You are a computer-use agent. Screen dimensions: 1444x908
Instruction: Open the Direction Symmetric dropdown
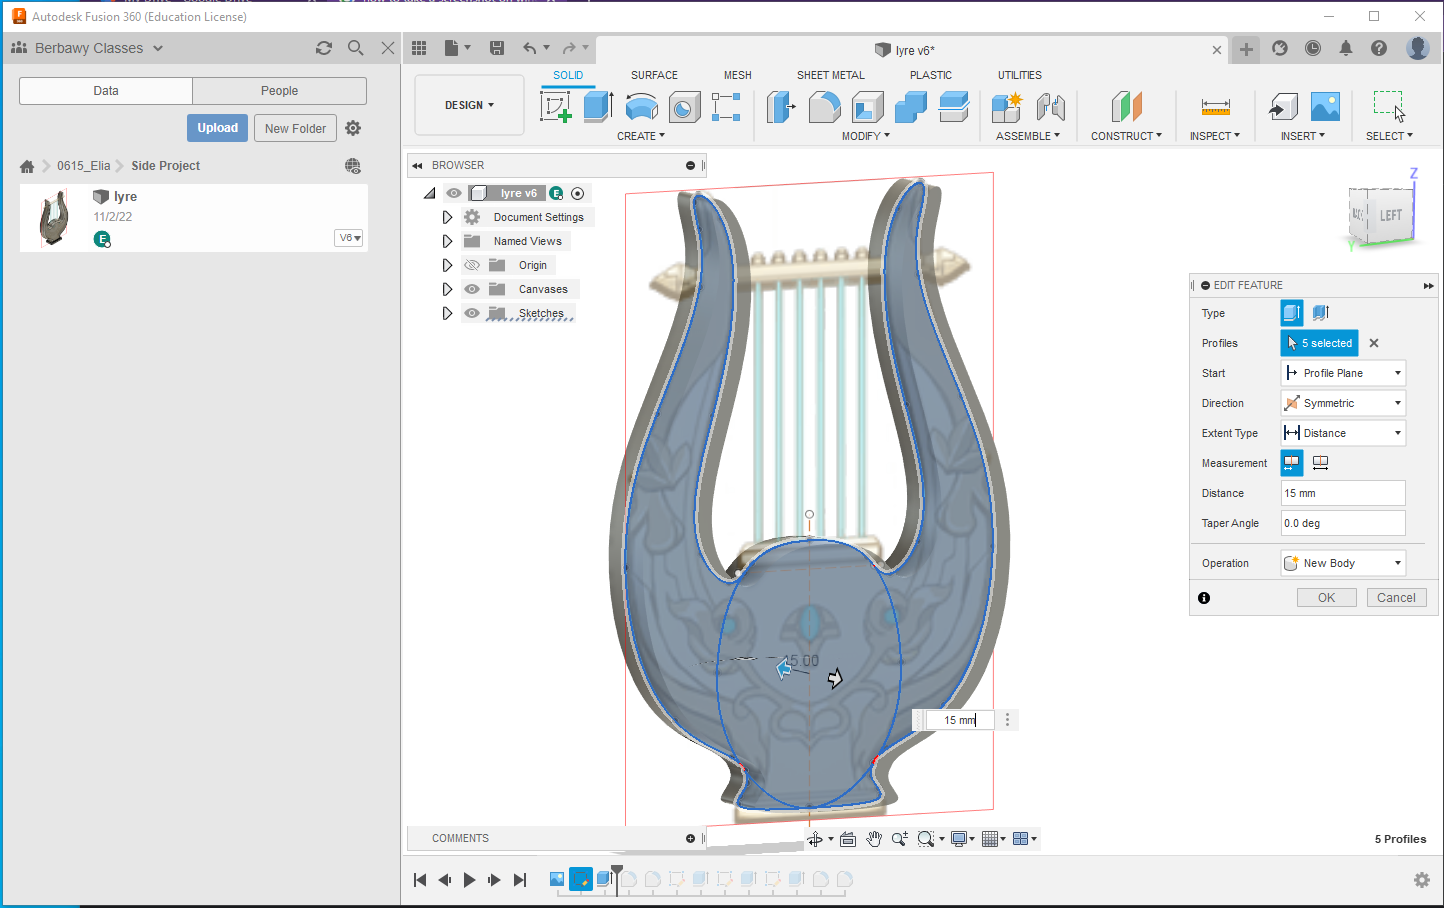1343,403
